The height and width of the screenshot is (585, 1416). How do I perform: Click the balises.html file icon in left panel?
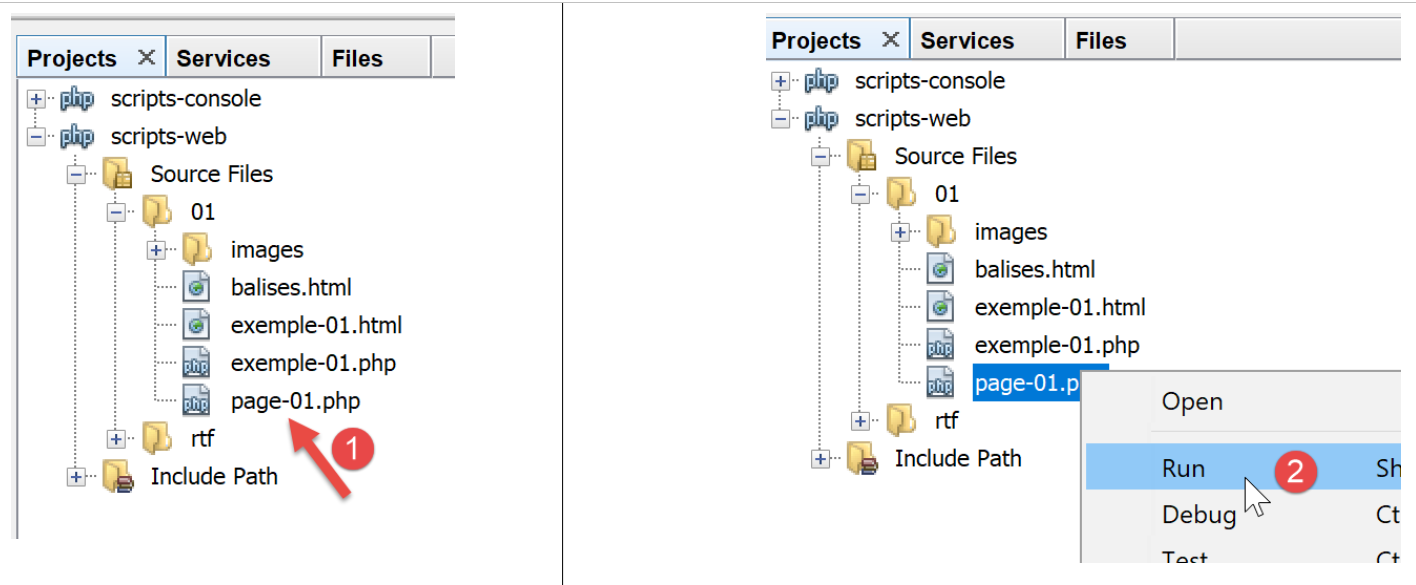pyautogui.click(x=197, y=288)
